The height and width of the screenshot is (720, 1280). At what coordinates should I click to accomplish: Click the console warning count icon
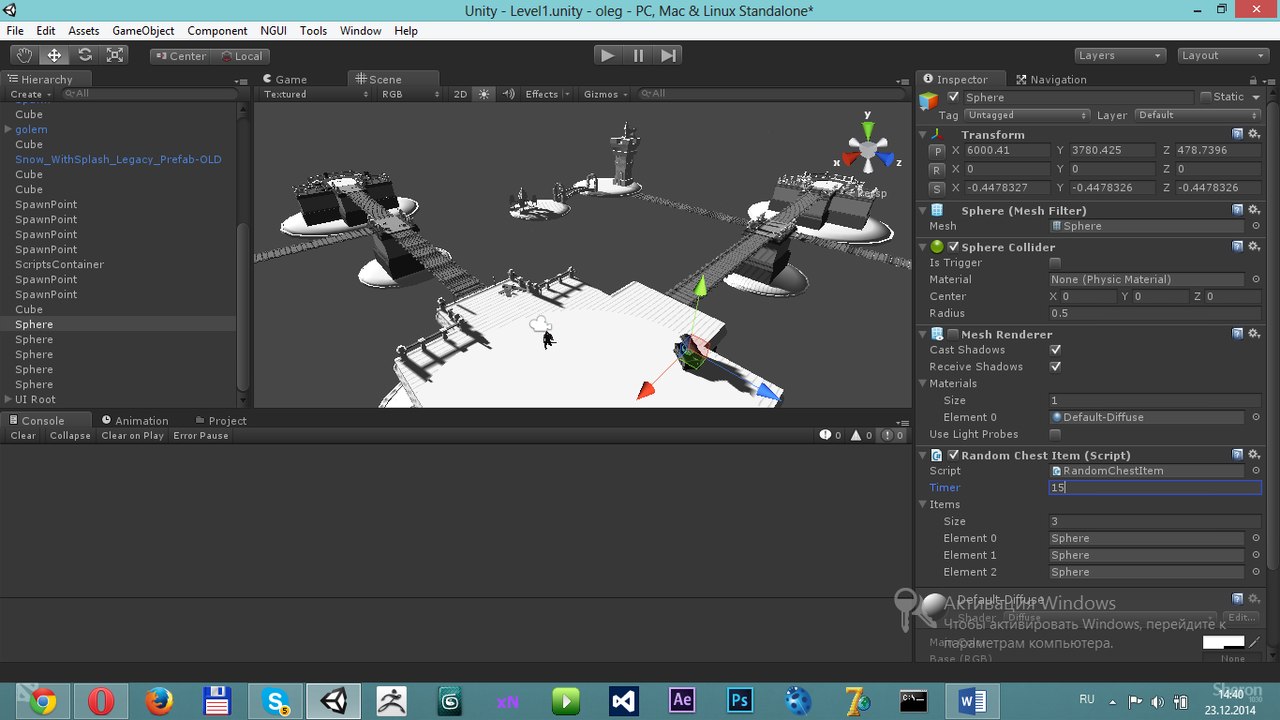[x=862, y=436]
